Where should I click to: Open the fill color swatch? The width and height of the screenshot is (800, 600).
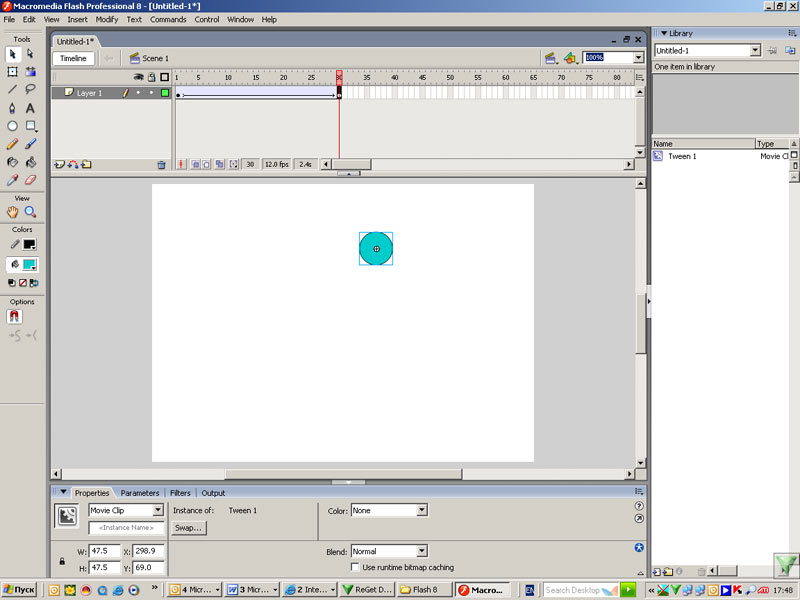pos(30,265)
